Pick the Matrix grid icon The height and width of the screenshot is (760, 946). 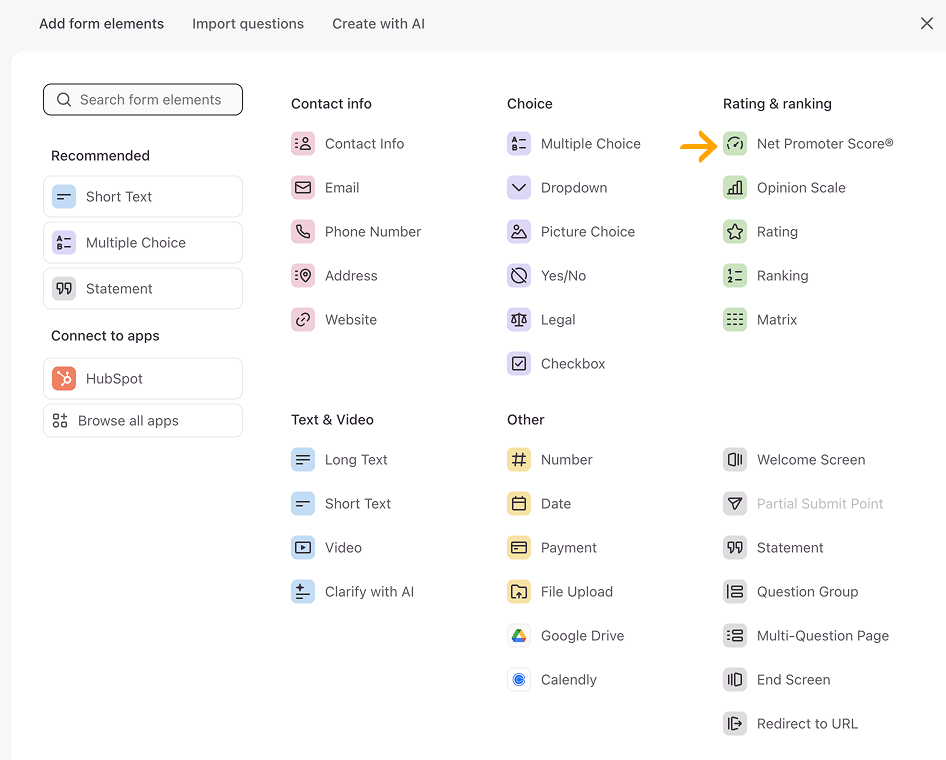coord(735,320)
